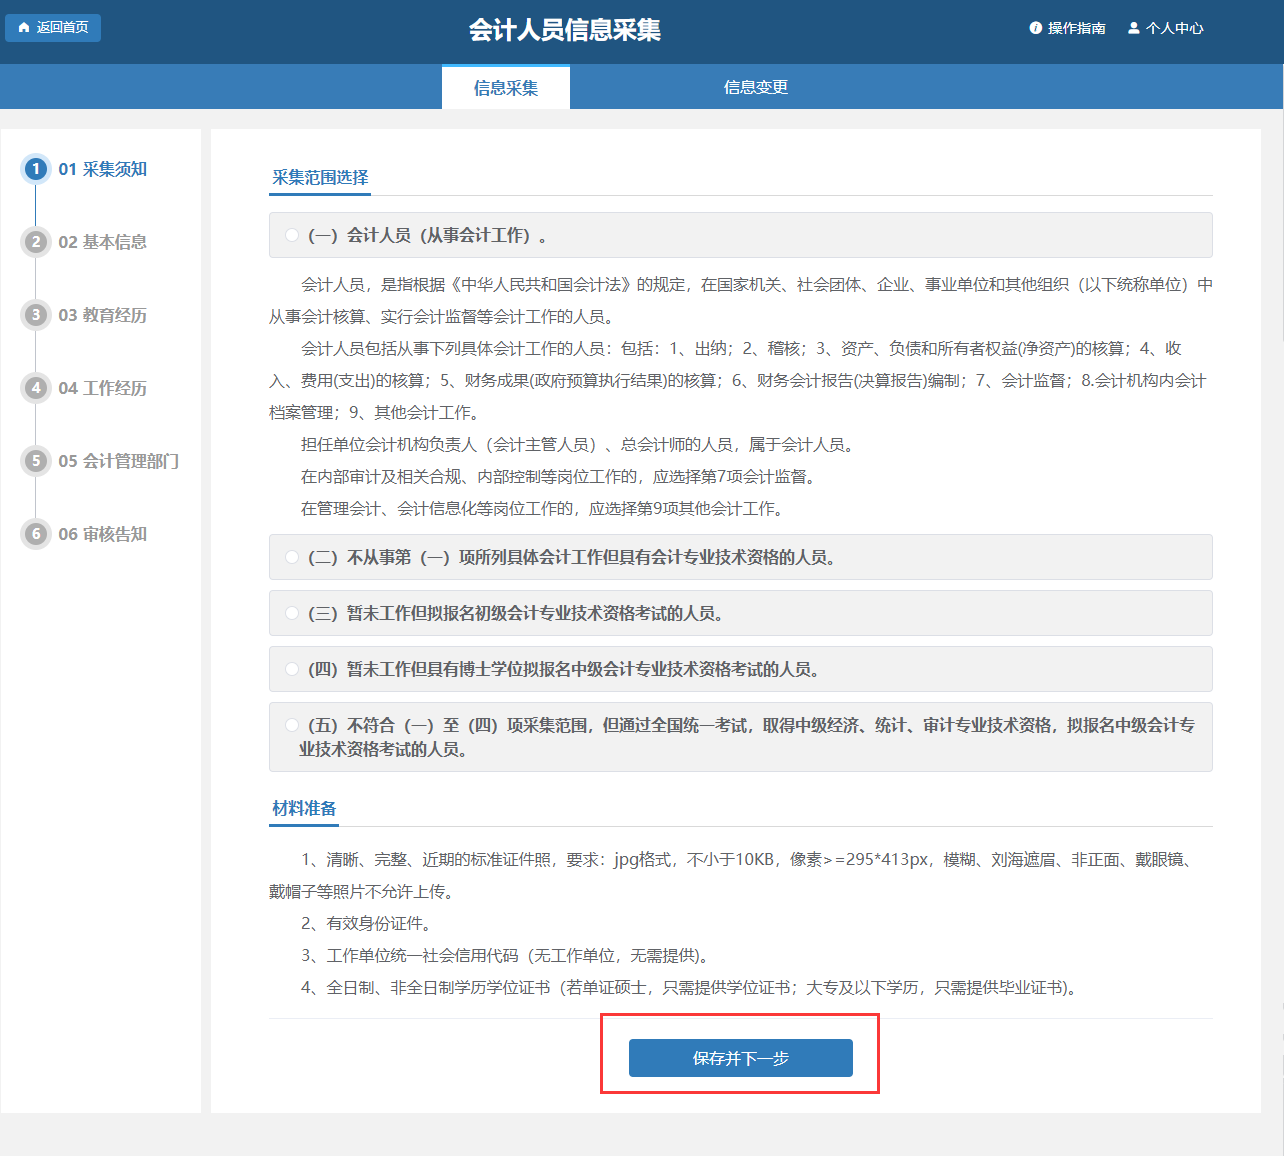Screen dimensions: 1284x1156
Task: Click step 2 circle icon for 基本信息
Action: click(36, 242)
